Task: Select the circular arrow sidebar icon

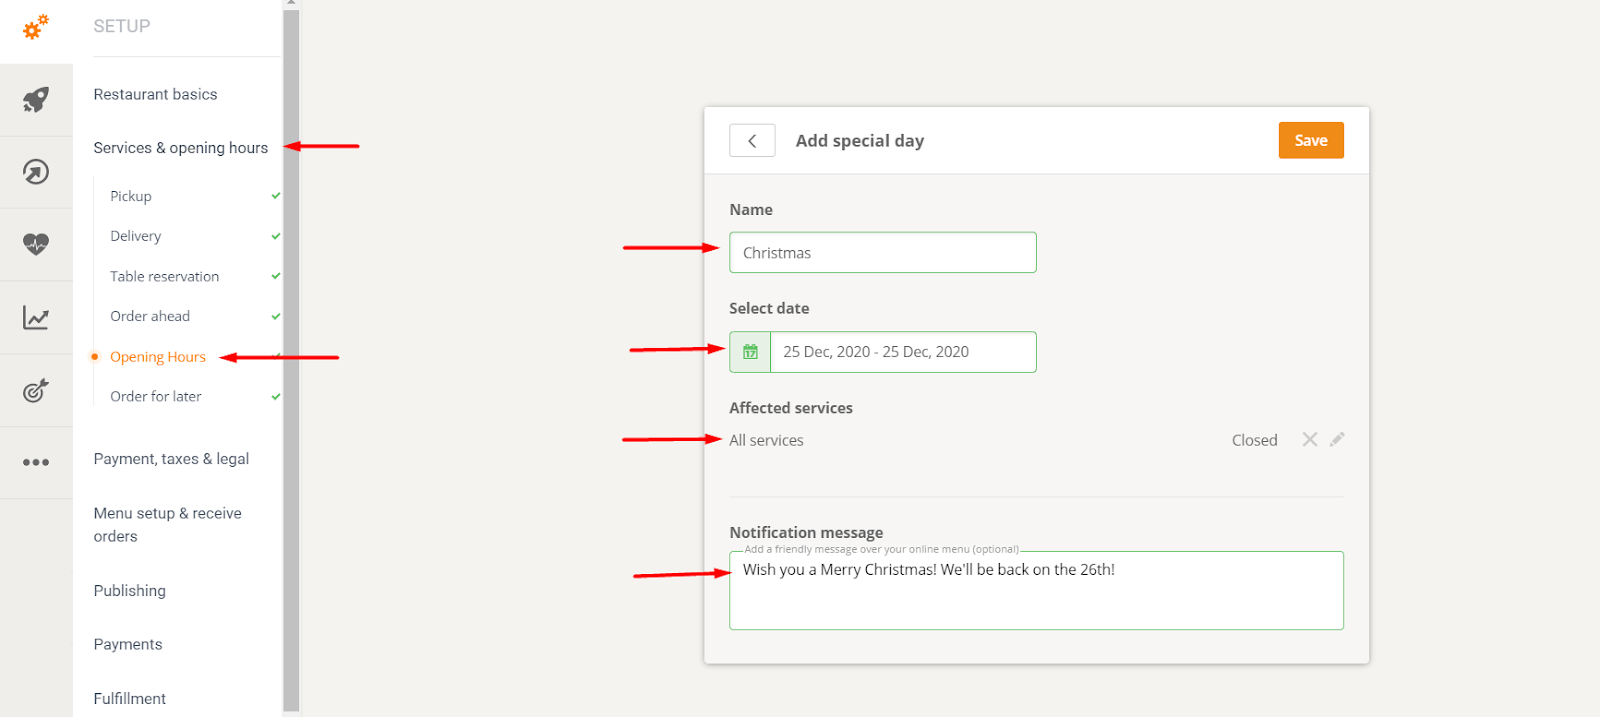Action: pos(36,172)
